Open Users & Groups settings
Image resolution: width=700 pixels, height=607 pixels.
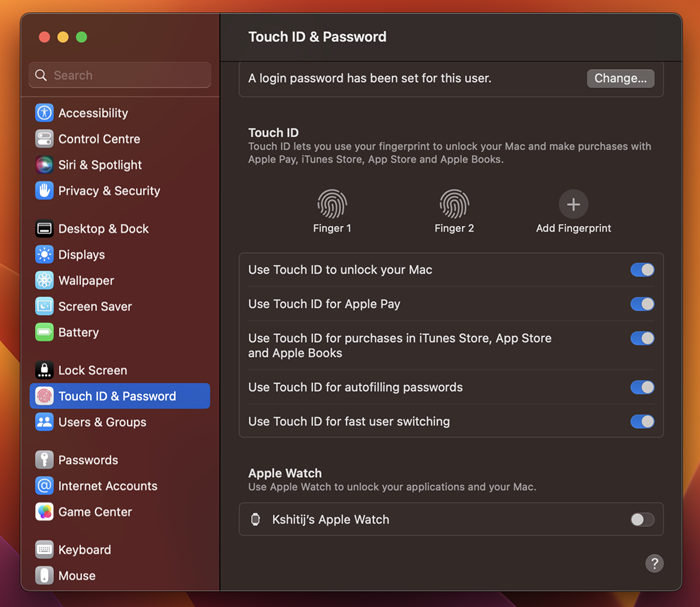tap(120, 422)
